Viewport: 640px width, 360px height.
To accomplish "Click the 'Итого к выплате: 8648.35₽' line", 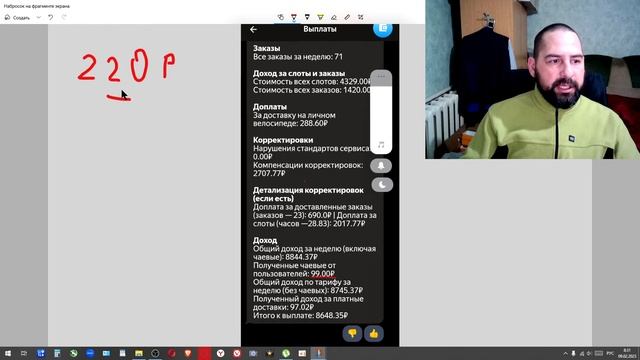I will [300, 316].
